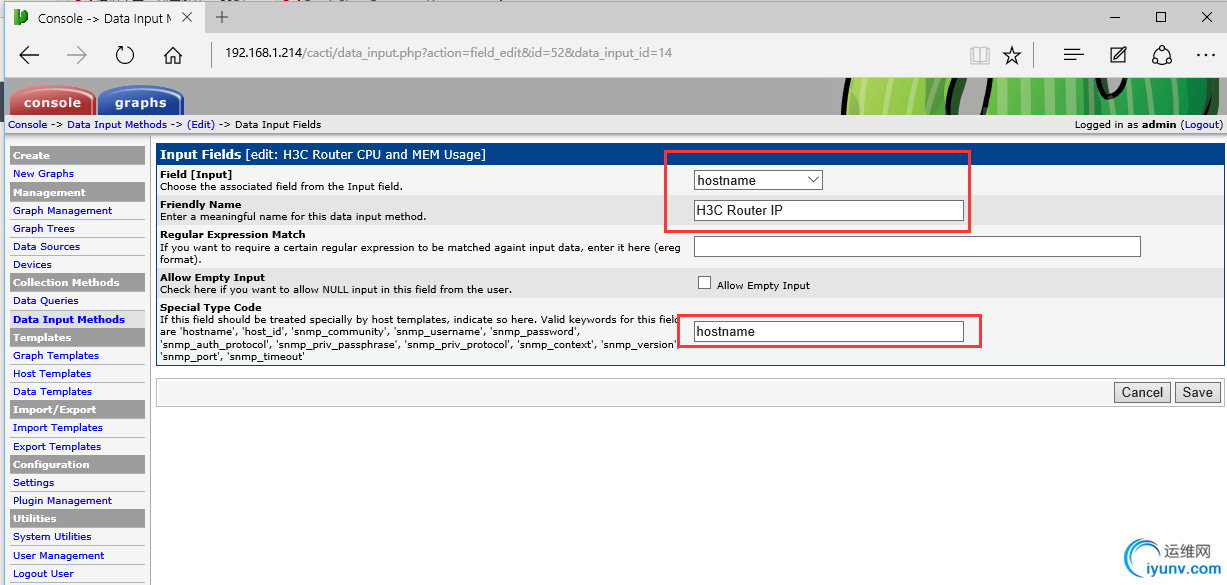Switch to the graphs tab
Screen dimensions: 1227x585
click(x=140, y=102)
